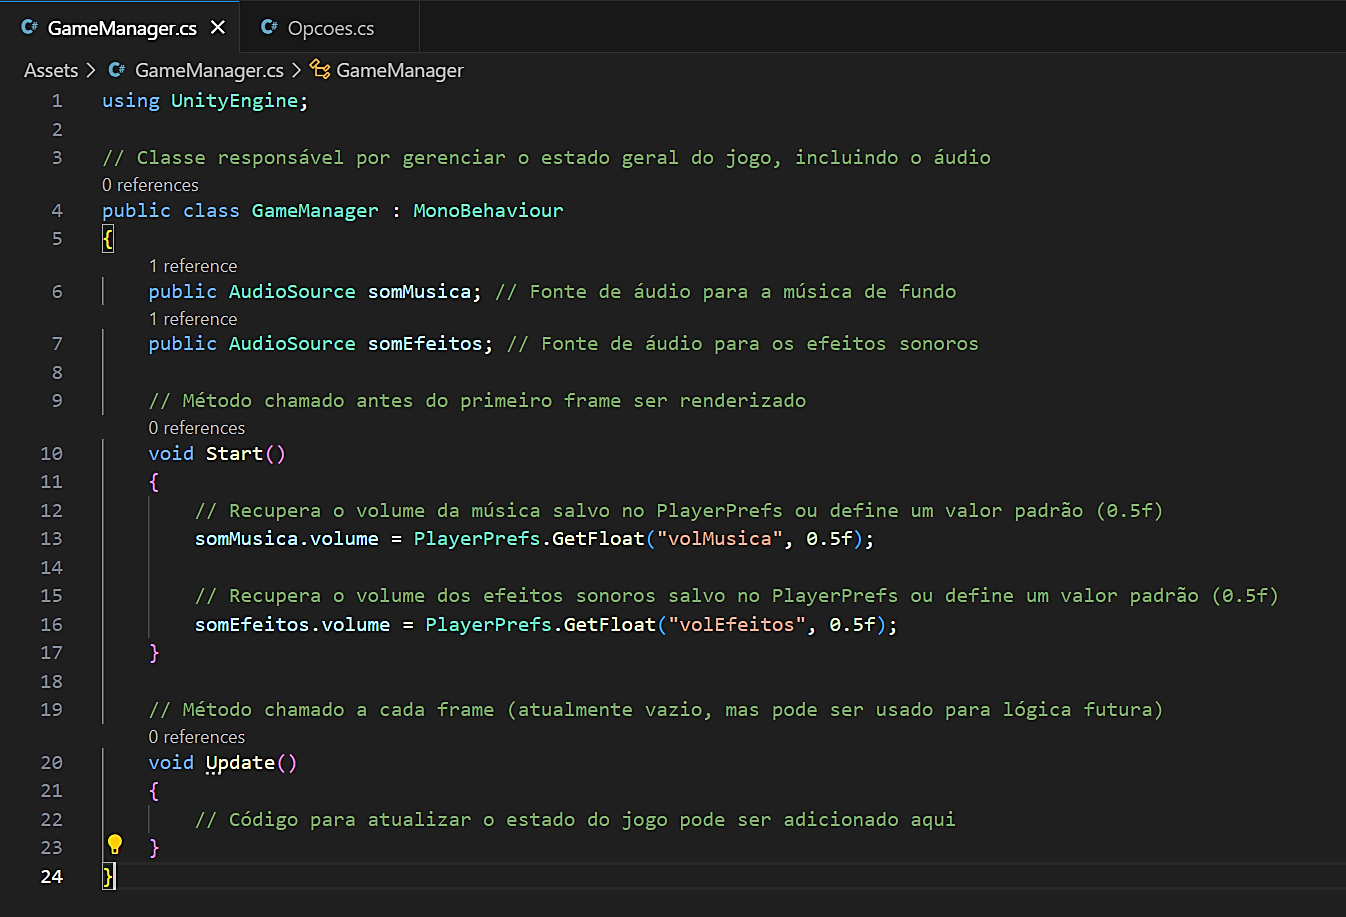Place the cursor on the MonoBehaviour base class
1346x917 pixels.
click(x=488, y=211)
